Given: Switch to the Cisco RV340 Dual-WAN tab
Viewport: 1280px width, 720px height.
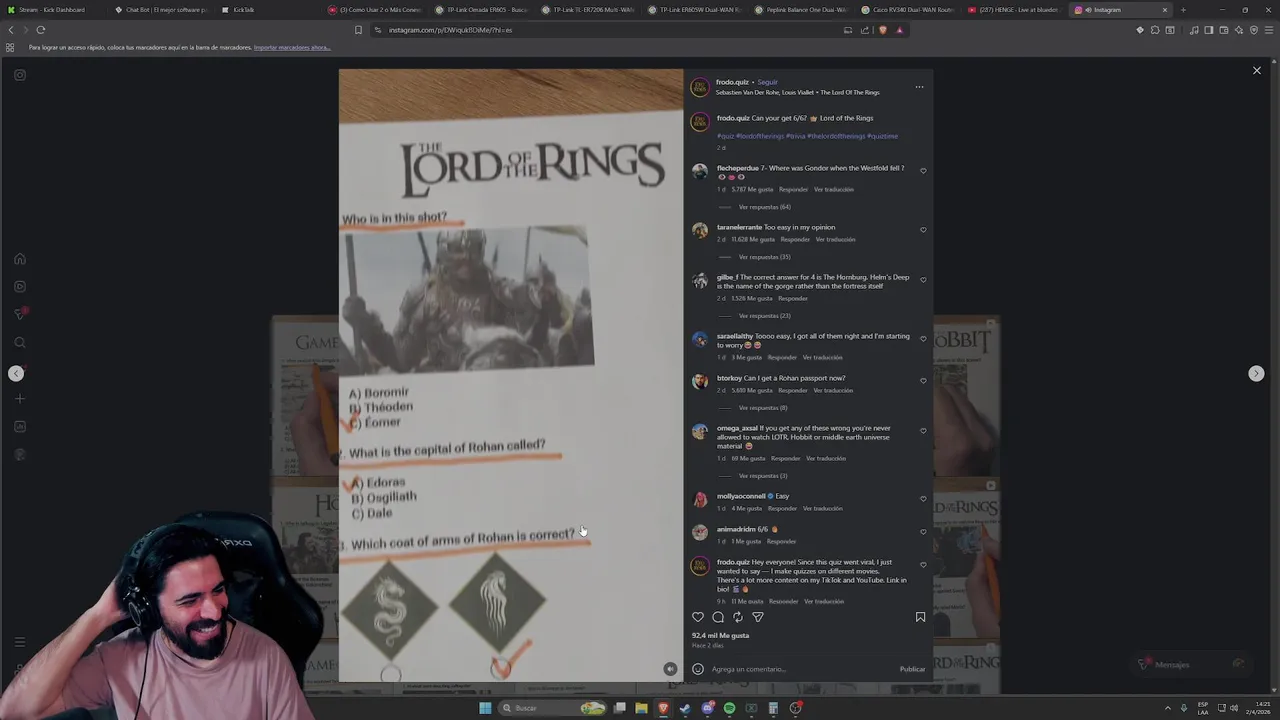Looking at the screenshot, I should click(906, 10).
